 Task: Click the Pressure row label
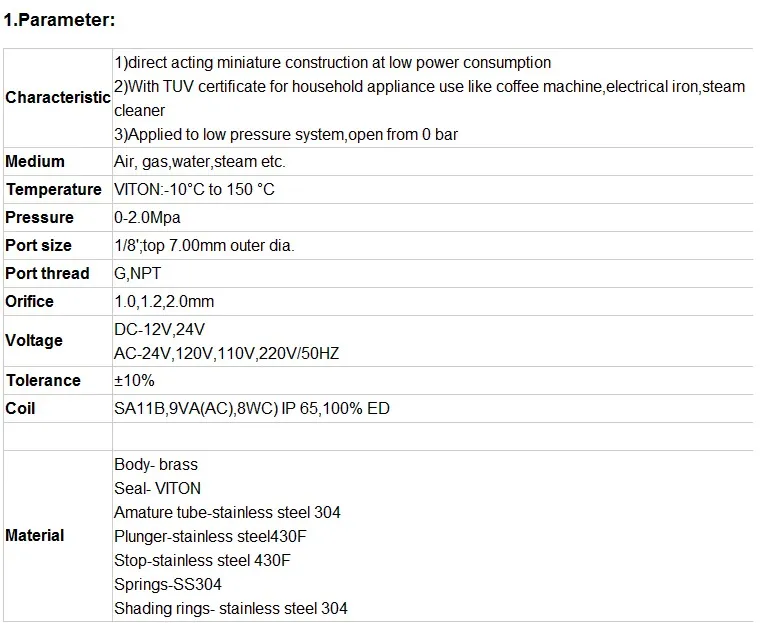tap(39, 218)
